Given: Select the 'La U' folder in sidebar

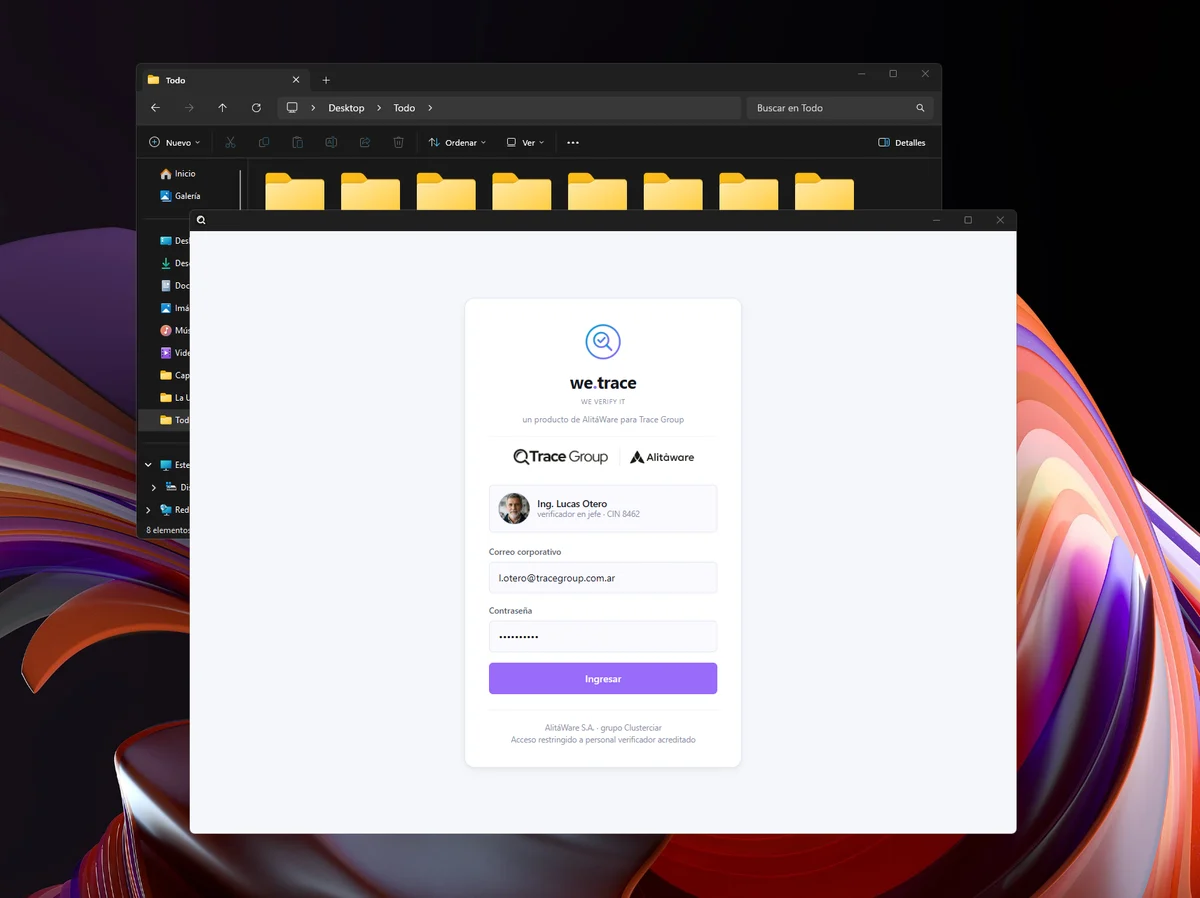Looking at the screenshot, I should click(174, 398).
